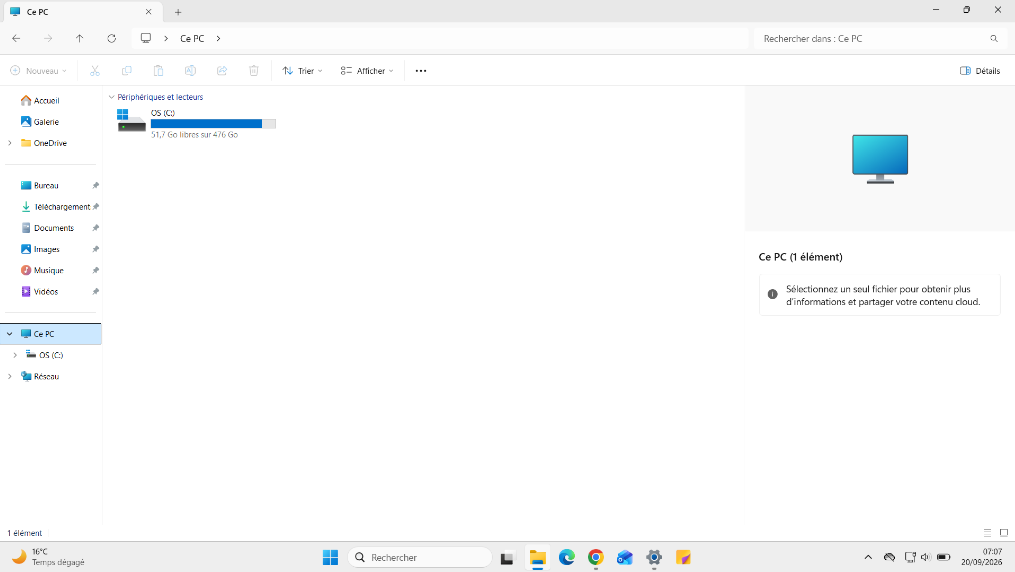Switch to details list view in status bar

tap(987, 533)
